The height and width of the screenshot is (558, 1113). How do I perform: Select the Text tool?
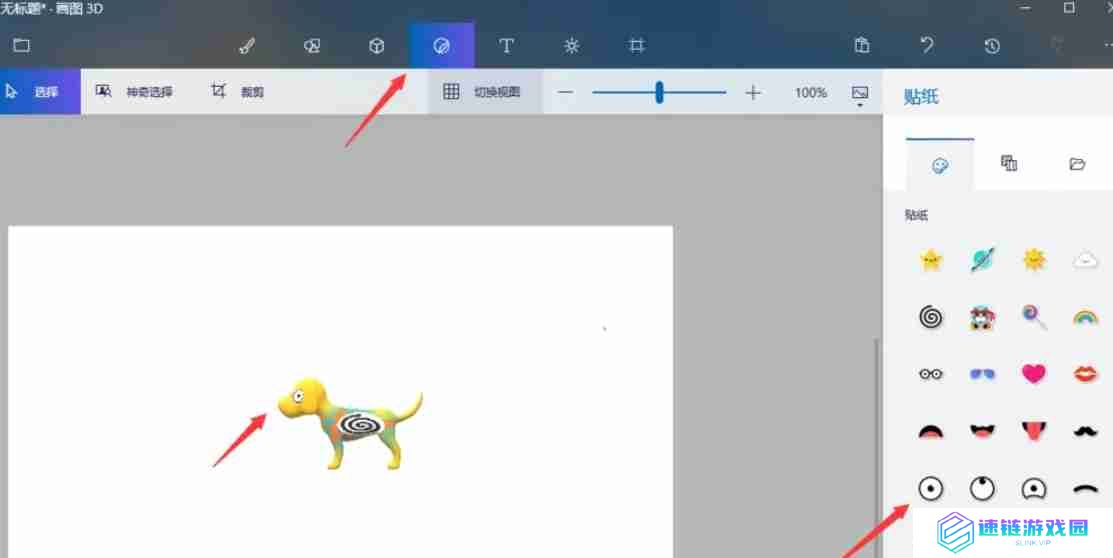coord(506,45)
